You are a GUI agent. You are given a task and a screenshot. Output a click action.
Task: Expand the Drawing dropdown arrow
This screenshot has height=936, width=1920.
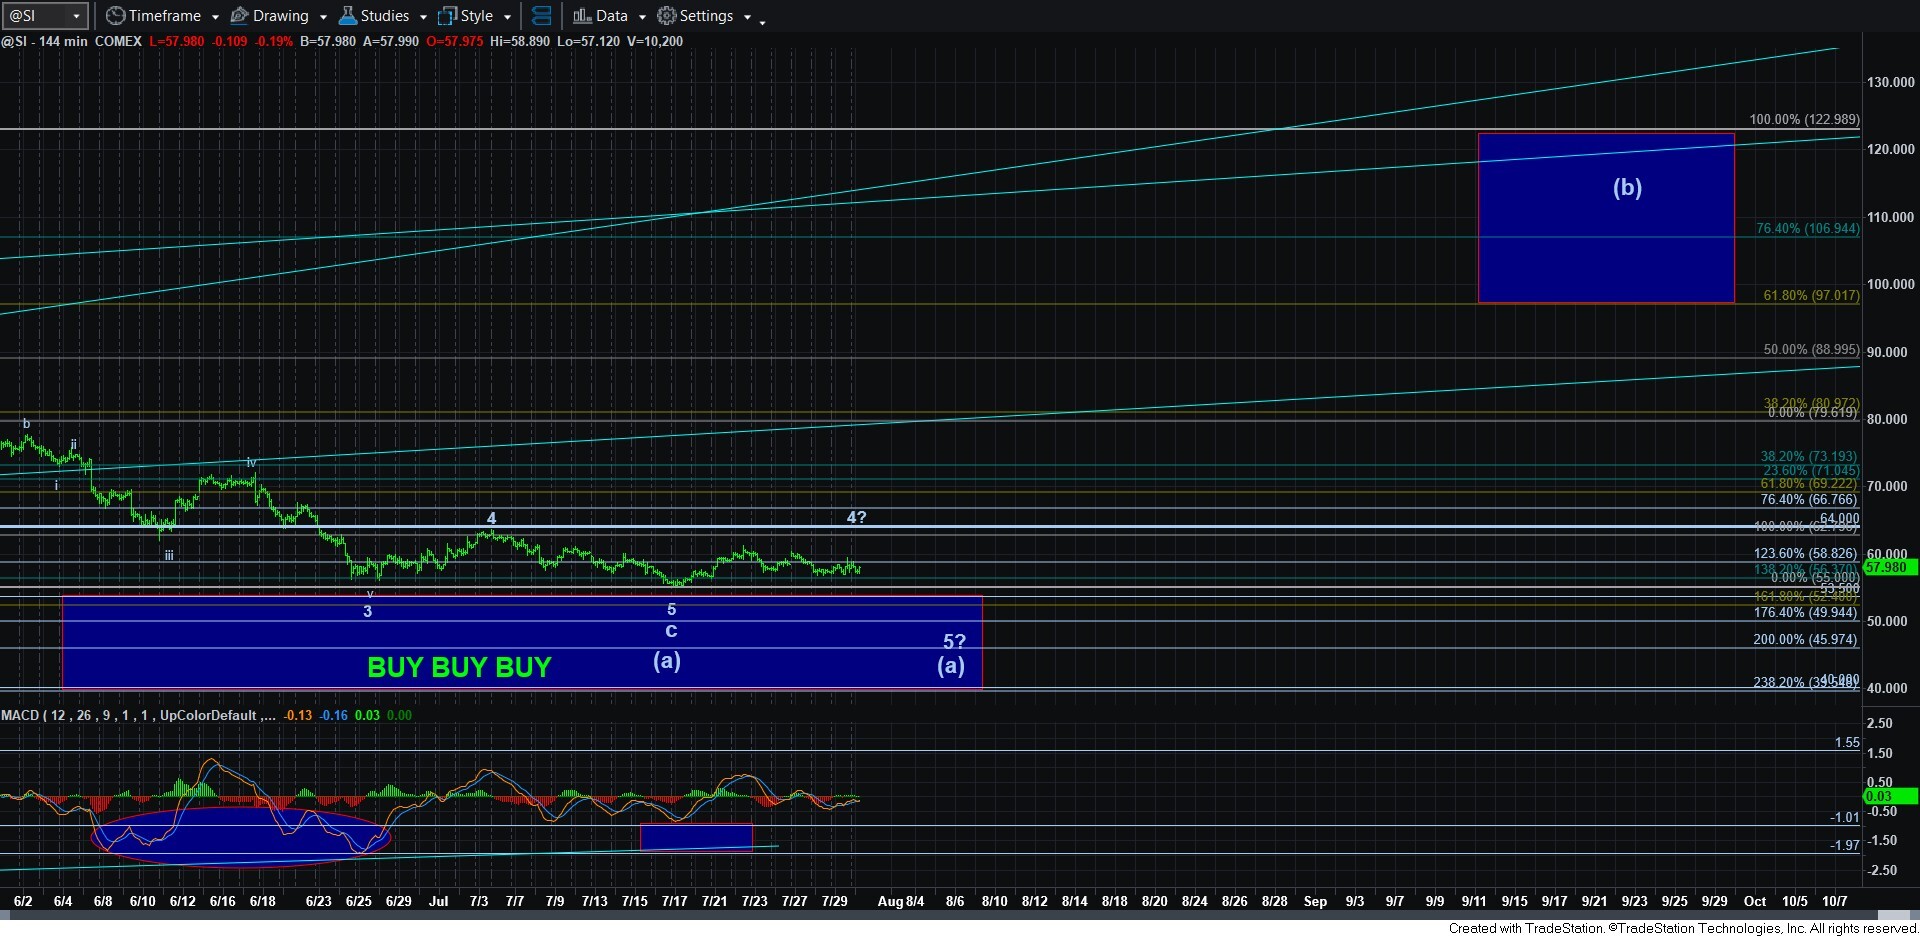click(x=323, y=17)
